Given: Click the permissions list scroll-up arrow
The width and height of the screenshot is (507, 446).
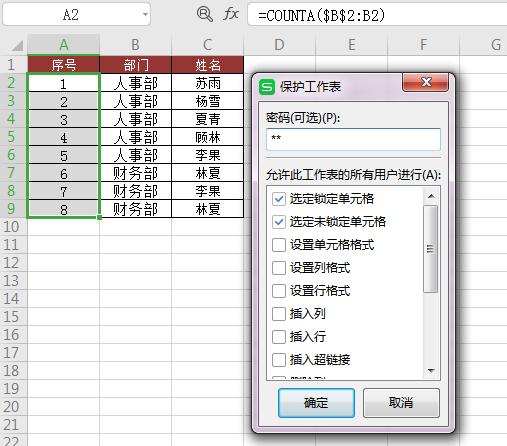Looking at the screenshot, I should (431, 196).
